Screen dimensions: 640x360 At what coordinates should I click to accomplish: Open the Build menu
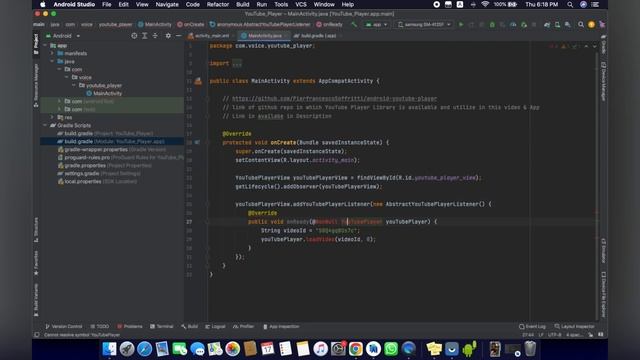[242, 4]
